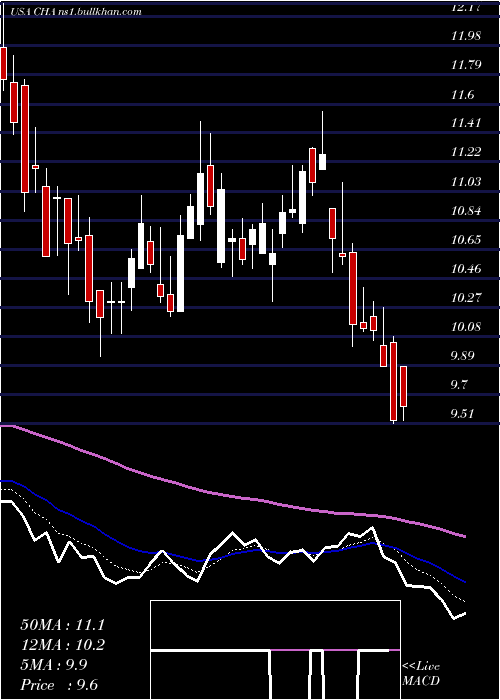Select the 10.65 price level label
500x700 pixels.
click(x=466, y=240)
